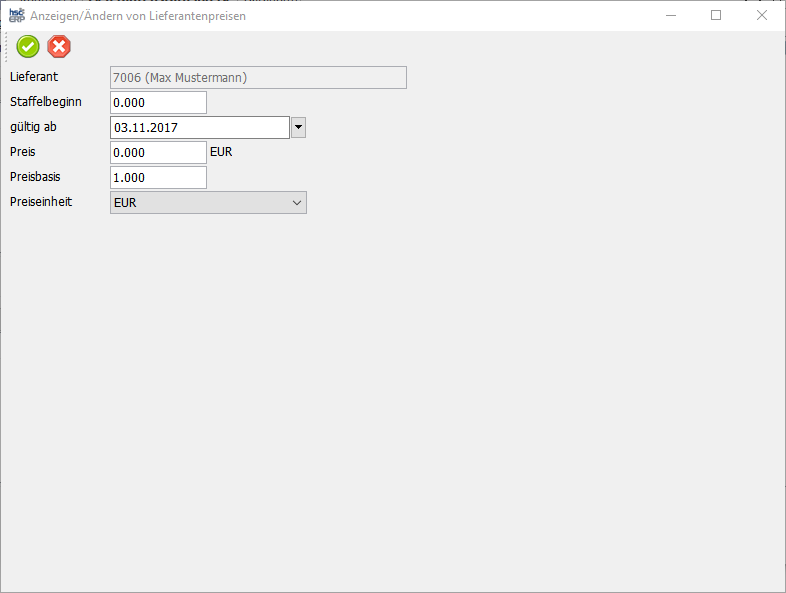The width and height of the screenshot is (786, 593).
Task: Open the gültig ab date picker arrow
Action: coord(298,128)
